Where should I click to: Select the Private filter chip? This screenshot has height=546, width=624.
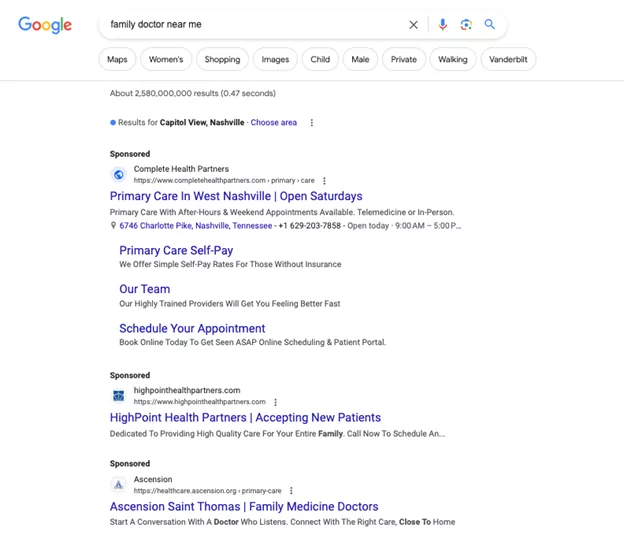point(404,59)
